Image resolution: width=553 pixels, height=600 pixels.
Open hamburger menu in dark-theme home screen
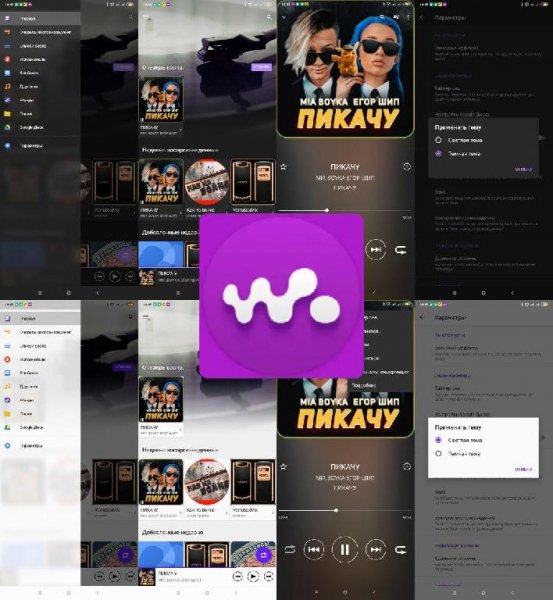(x=146, y=17)
